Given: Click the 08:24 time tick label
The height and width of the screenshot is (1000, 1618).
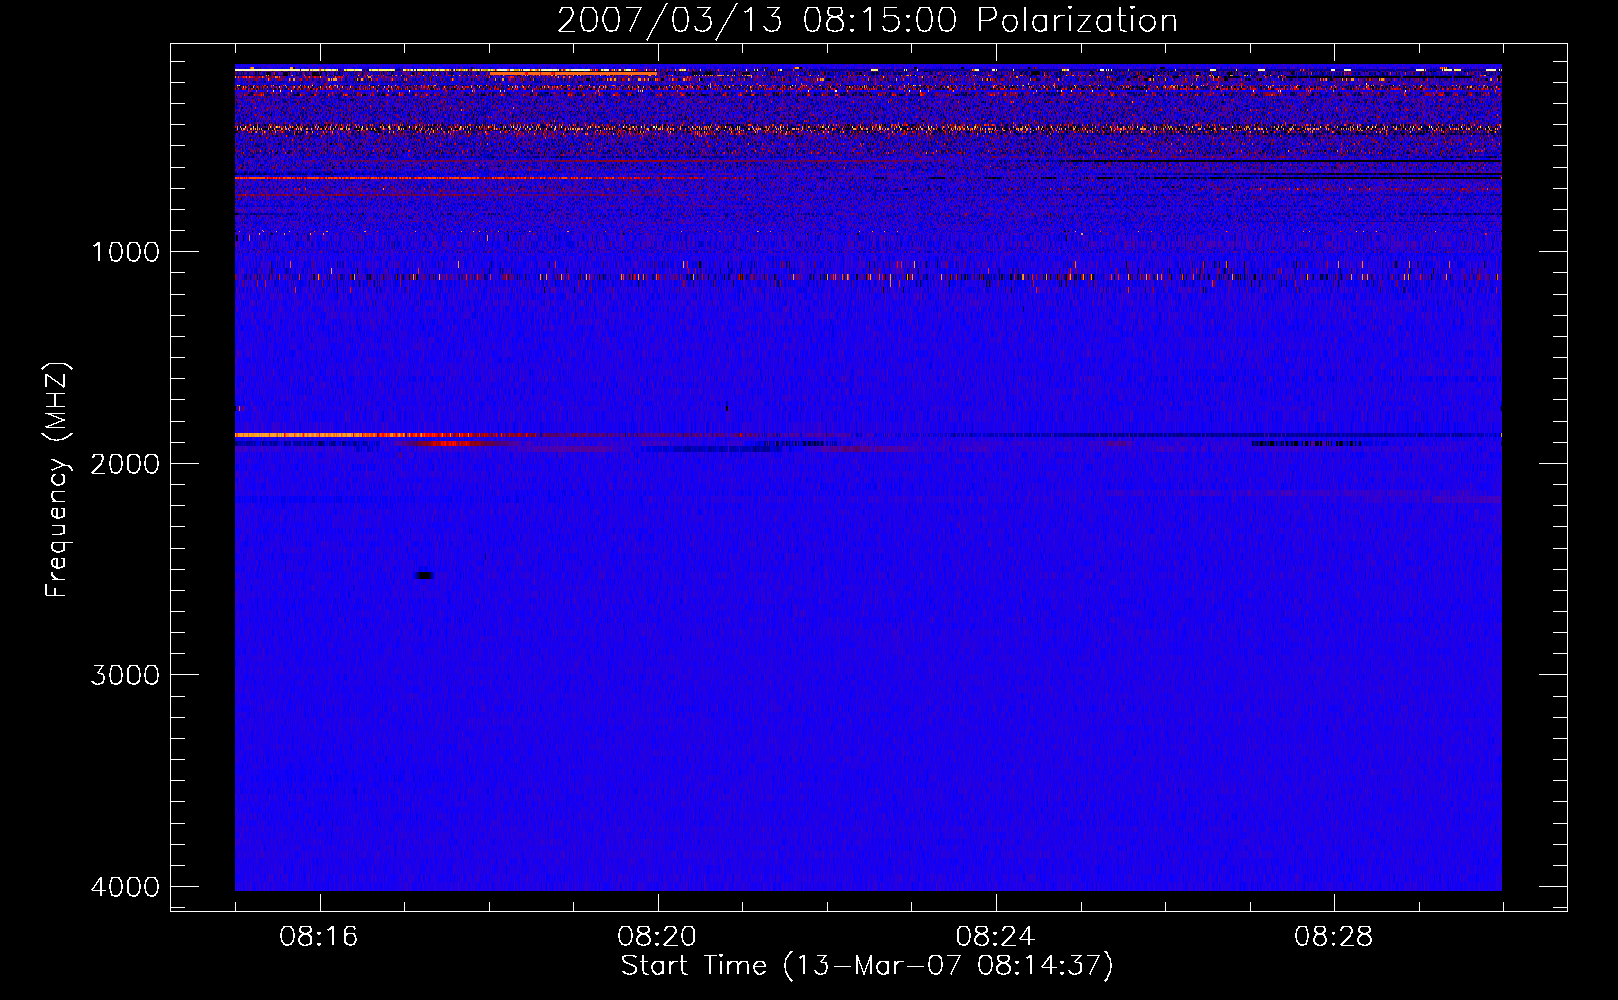Looking at the screenshot, I should (x=995, y=937).
